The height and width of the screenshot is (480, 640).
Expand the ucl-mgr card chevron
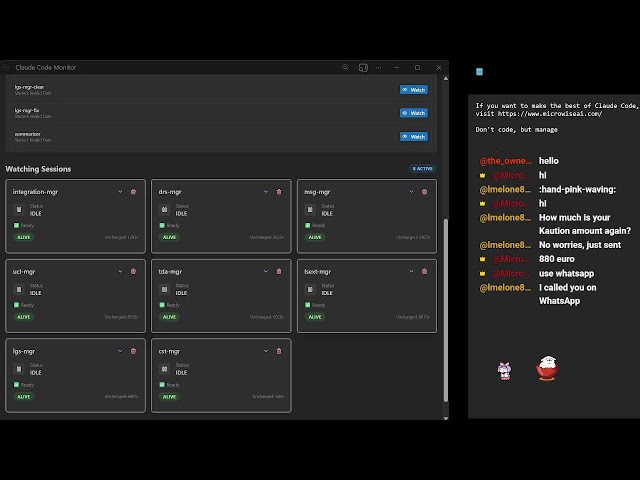coord(120,271)
